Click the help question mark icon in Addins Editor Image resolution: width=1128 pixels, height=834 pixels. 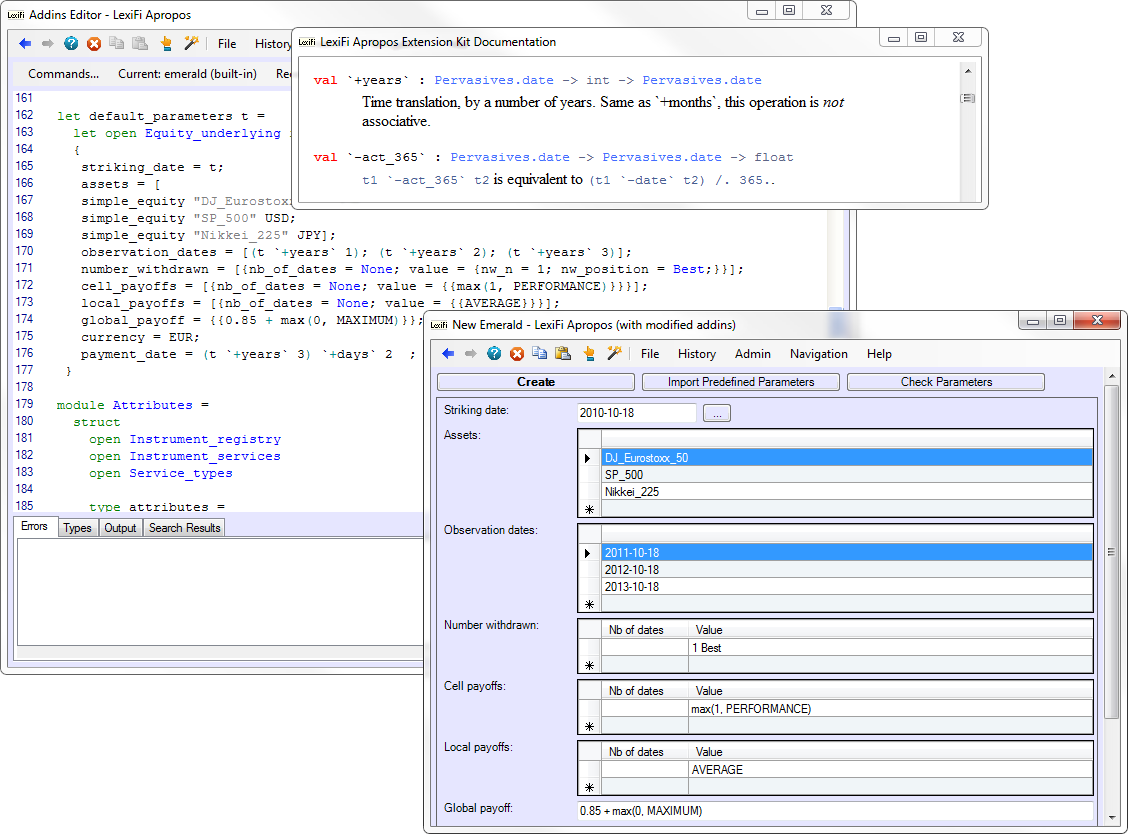[x=71, y=44]
